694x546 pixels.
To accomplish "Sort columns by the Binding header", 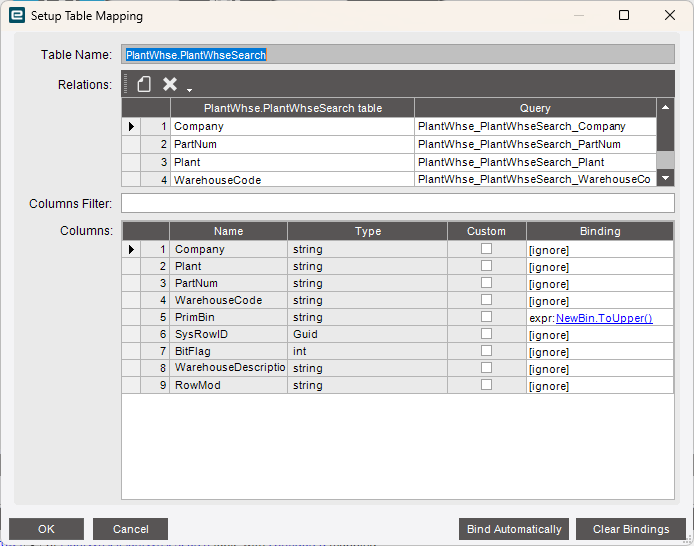I will (x=599, y=231).
